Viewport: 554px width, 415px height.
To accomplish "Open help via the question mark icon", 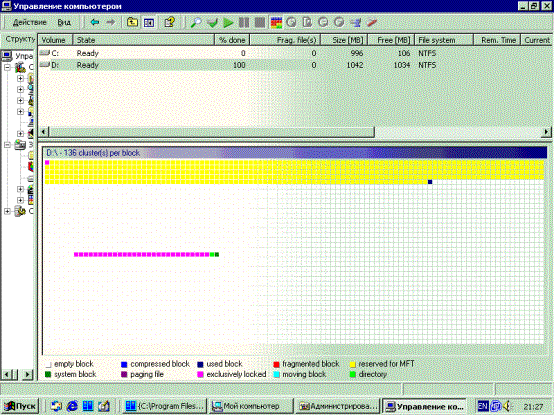I will tap(169, 23).
